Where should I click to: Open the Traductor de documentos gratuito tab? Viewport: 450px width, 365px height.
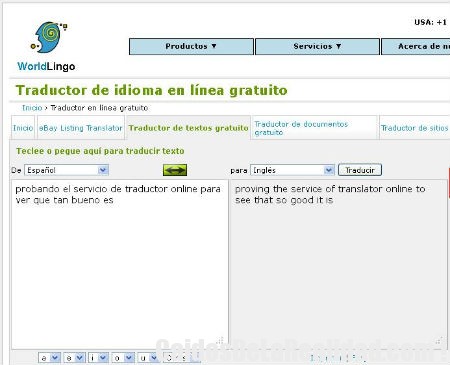click(x=314, y=128)
